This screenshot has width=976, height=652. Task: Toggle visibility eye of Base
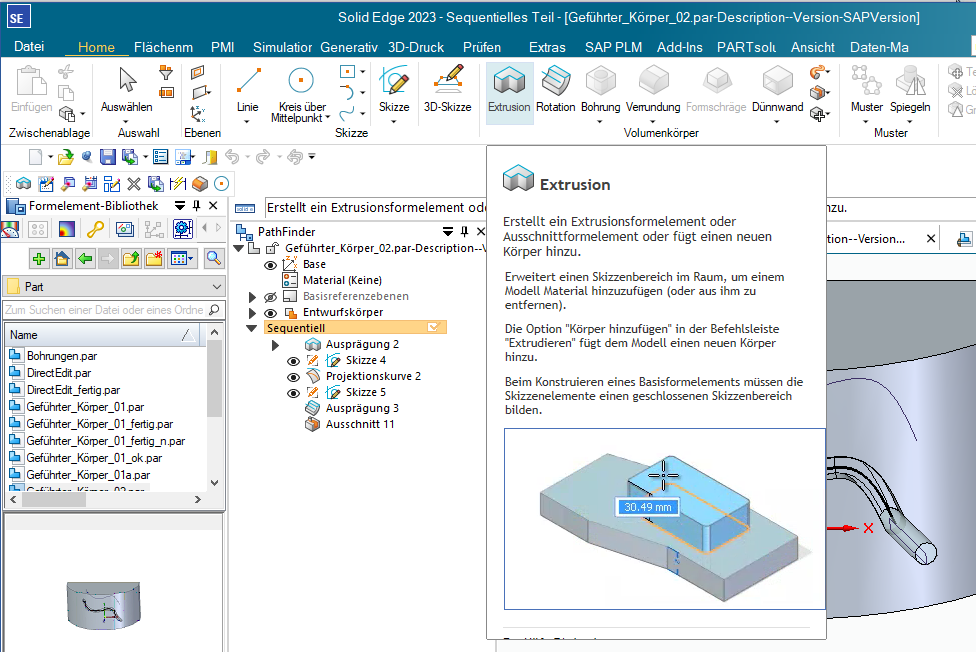pos(270,265)
